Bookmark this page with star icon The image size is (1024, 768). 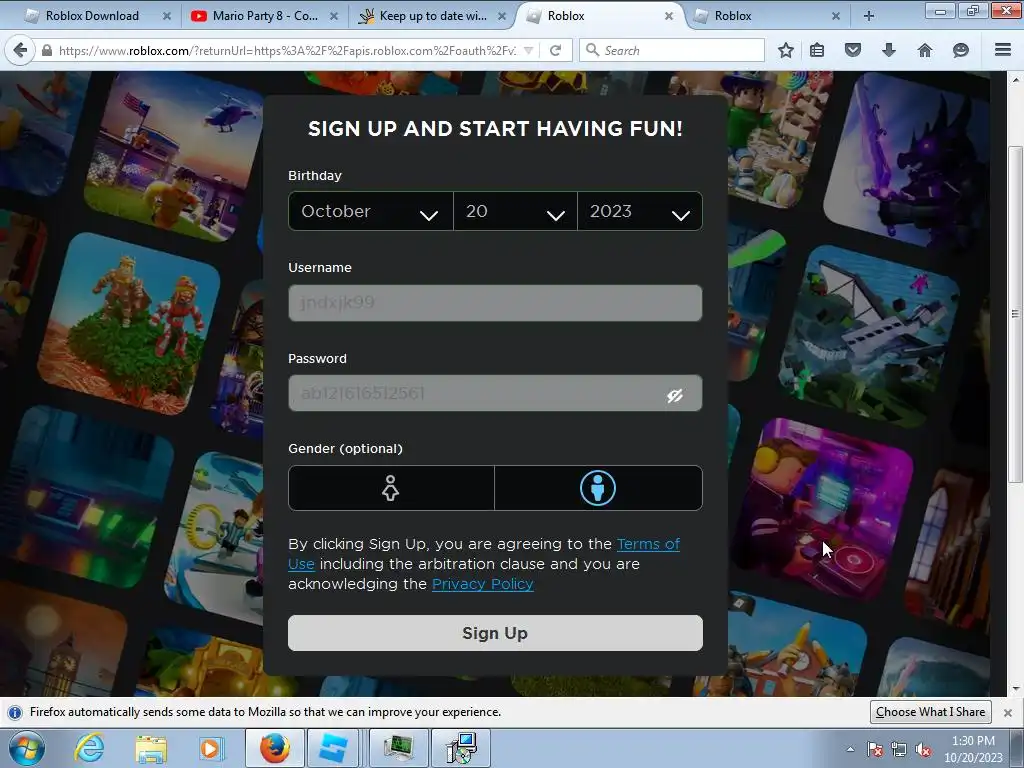point(786,50)
